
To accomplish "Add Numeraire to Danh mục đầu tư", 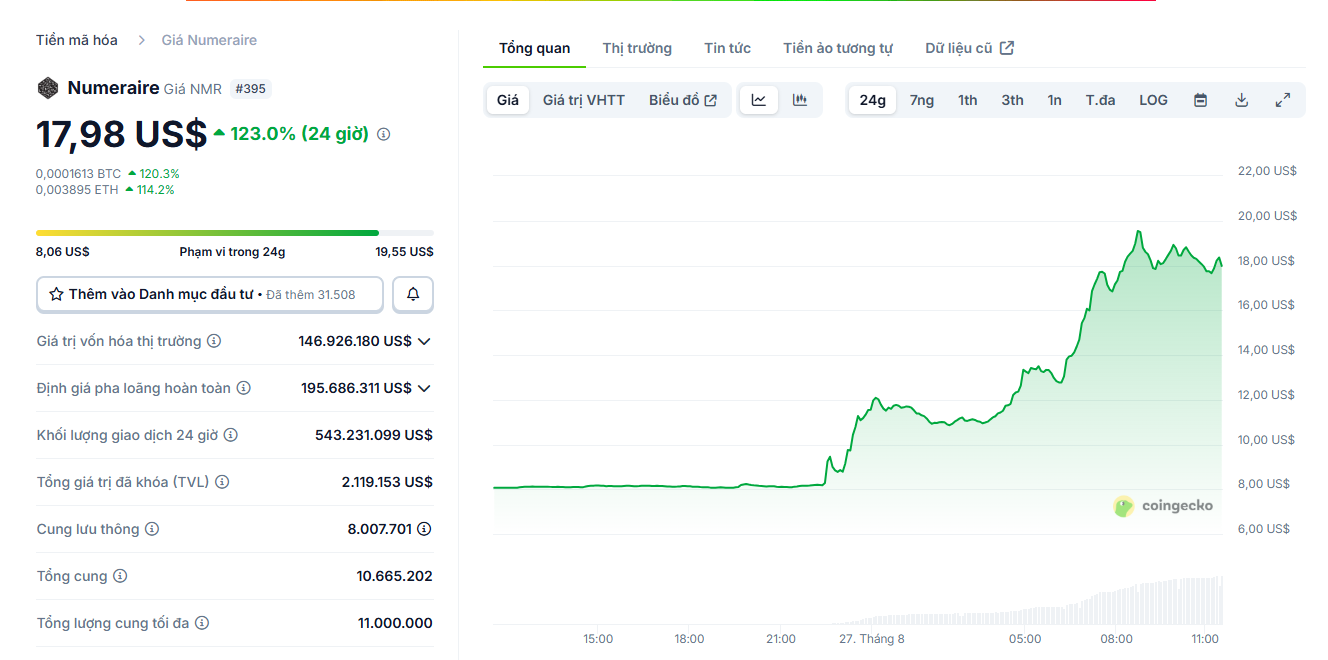I will (x=210, y=295).
